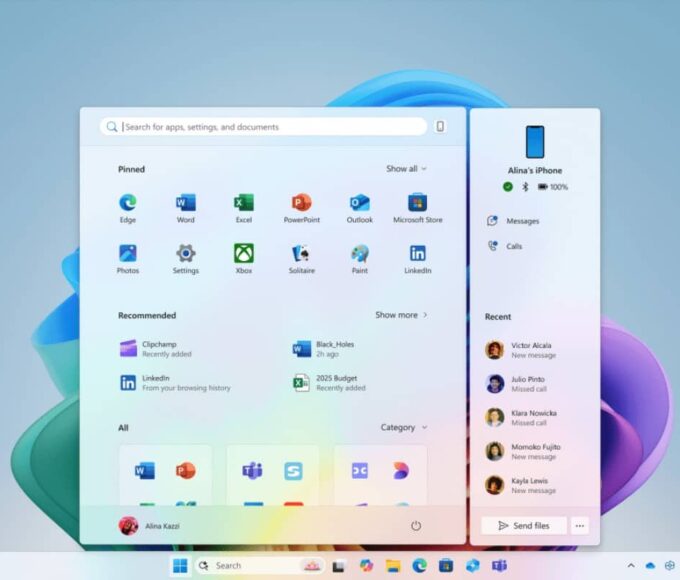Click the Send files button
Viewport: 680px width, 580px height.
(x=524, y=526)
